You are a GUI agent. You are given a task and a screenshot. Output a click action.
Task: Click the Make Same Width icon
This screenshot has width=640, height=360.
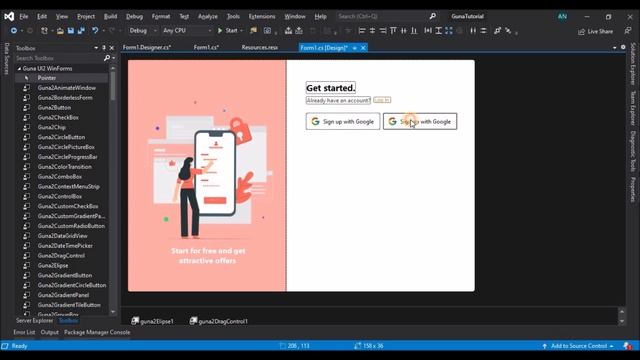(x=428, y=31)
